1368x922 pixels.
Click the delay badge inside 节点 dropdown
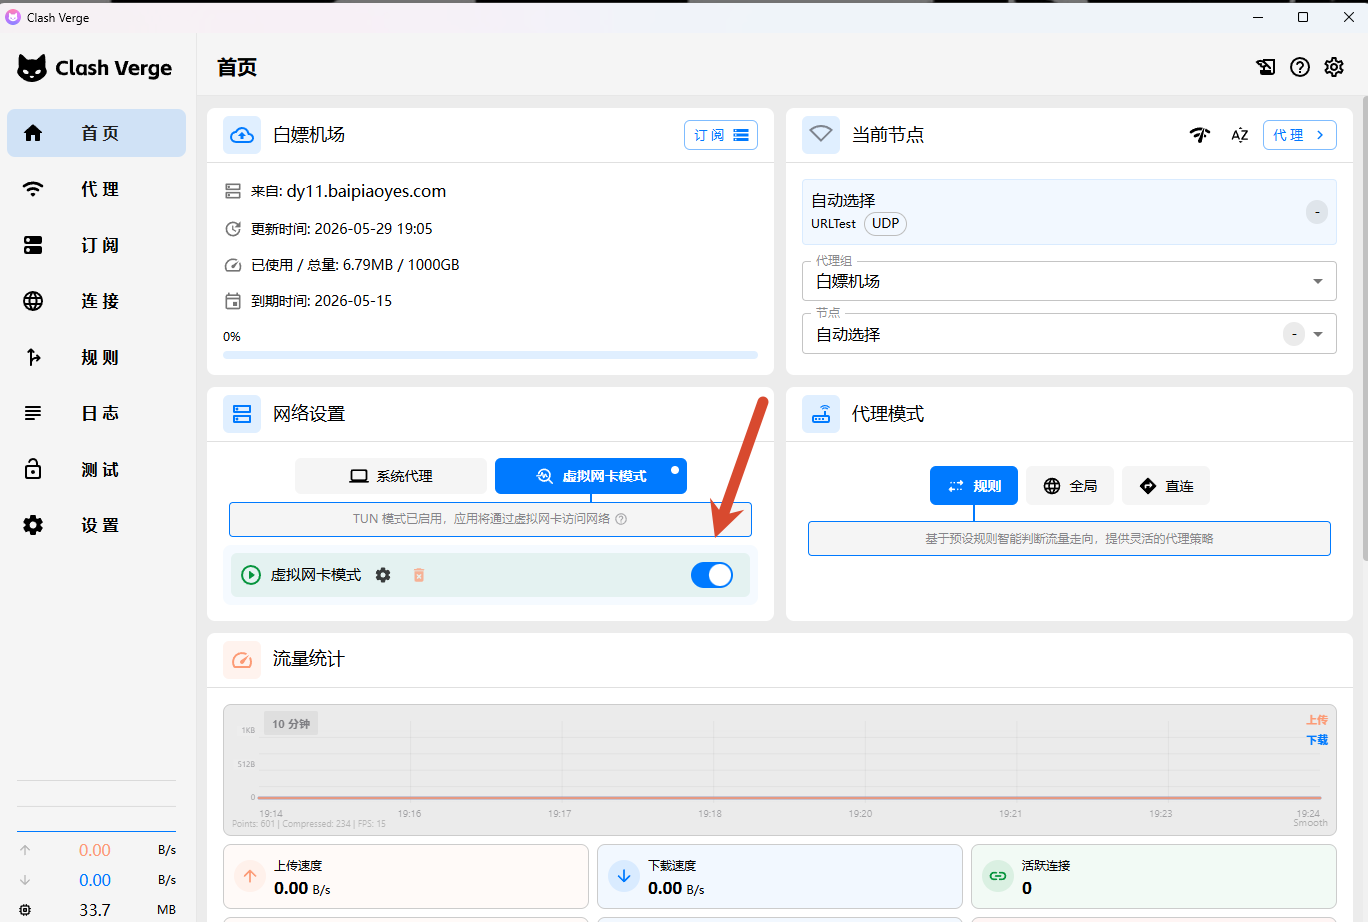tap(1294, 334)
